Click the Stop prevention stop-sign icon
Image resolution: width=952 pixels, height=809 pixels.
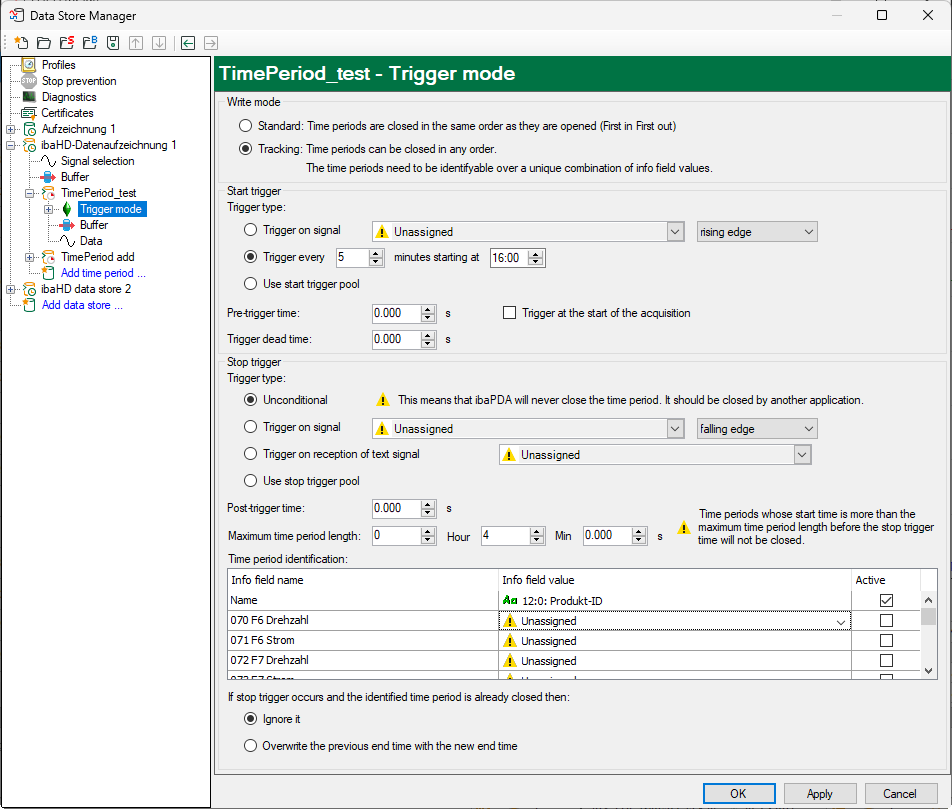(29, 81)
